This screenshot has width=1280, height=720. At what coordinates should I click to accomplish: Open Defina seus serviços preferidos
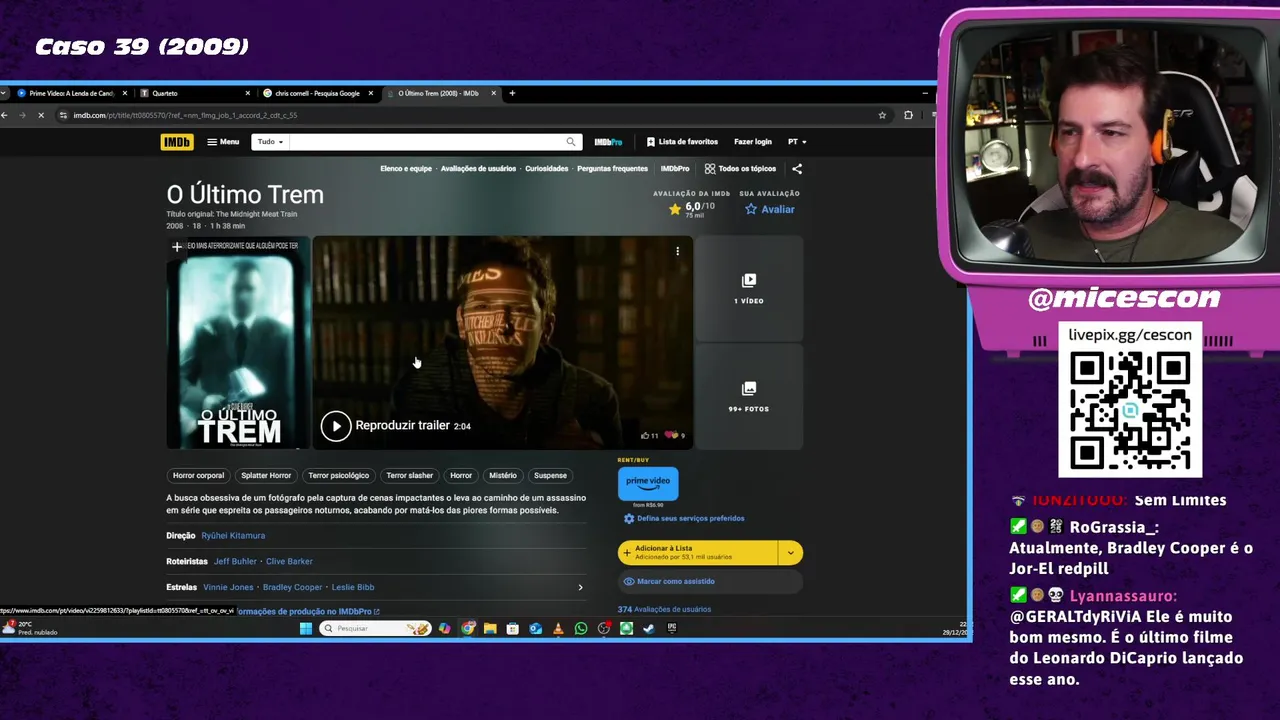[x=684, y=519]
